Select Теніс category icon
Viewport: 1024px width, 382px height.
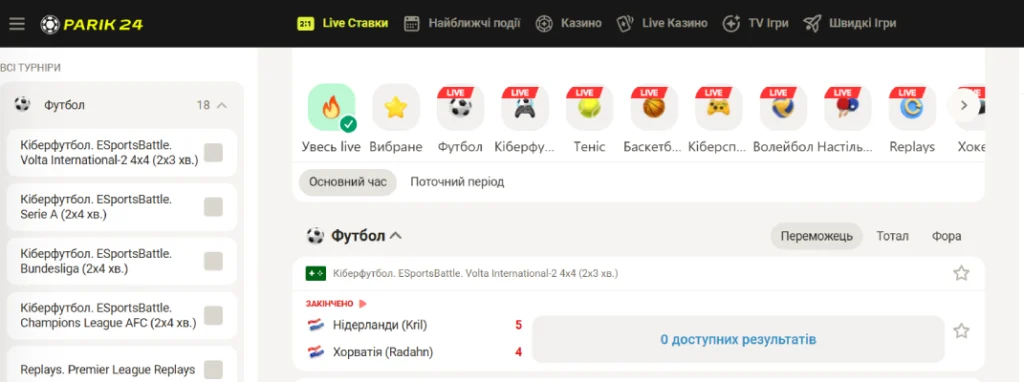[x=590, y=107]
